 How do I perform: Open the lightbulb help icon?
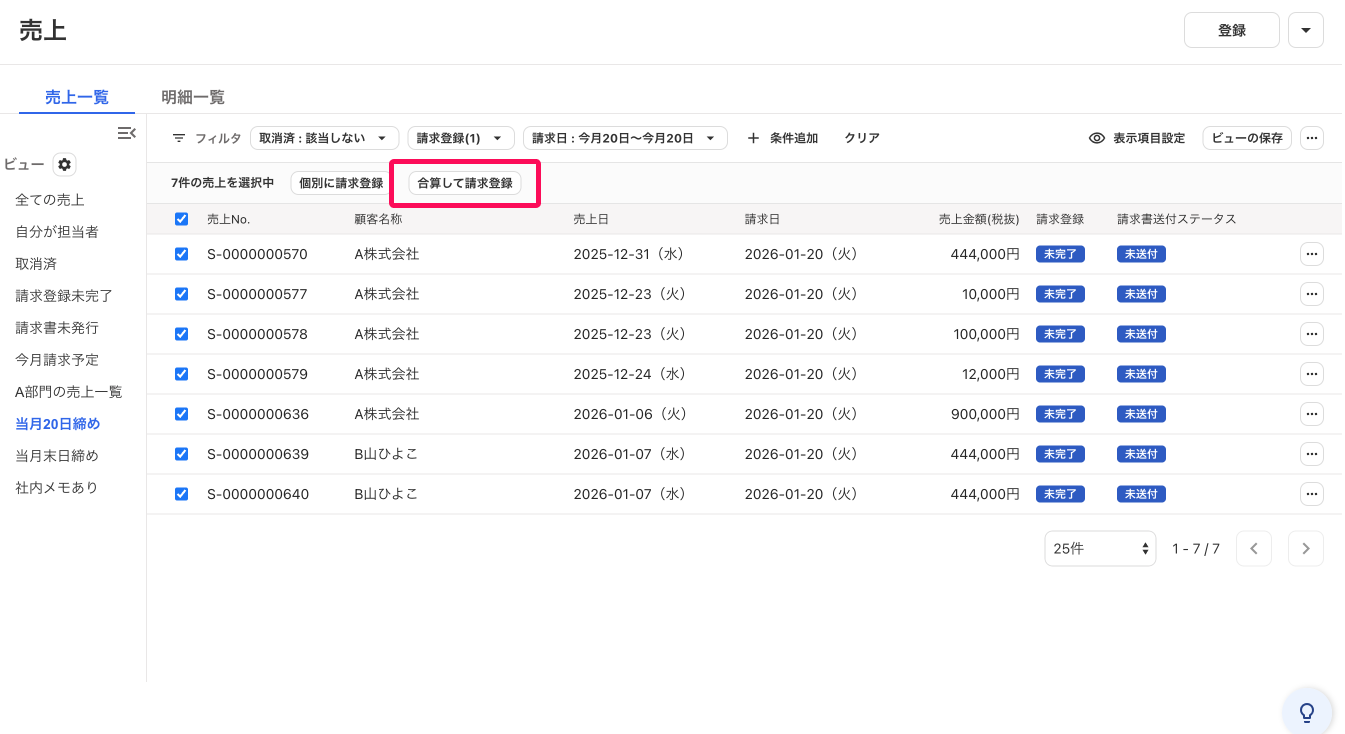(x=1307, y=712)
